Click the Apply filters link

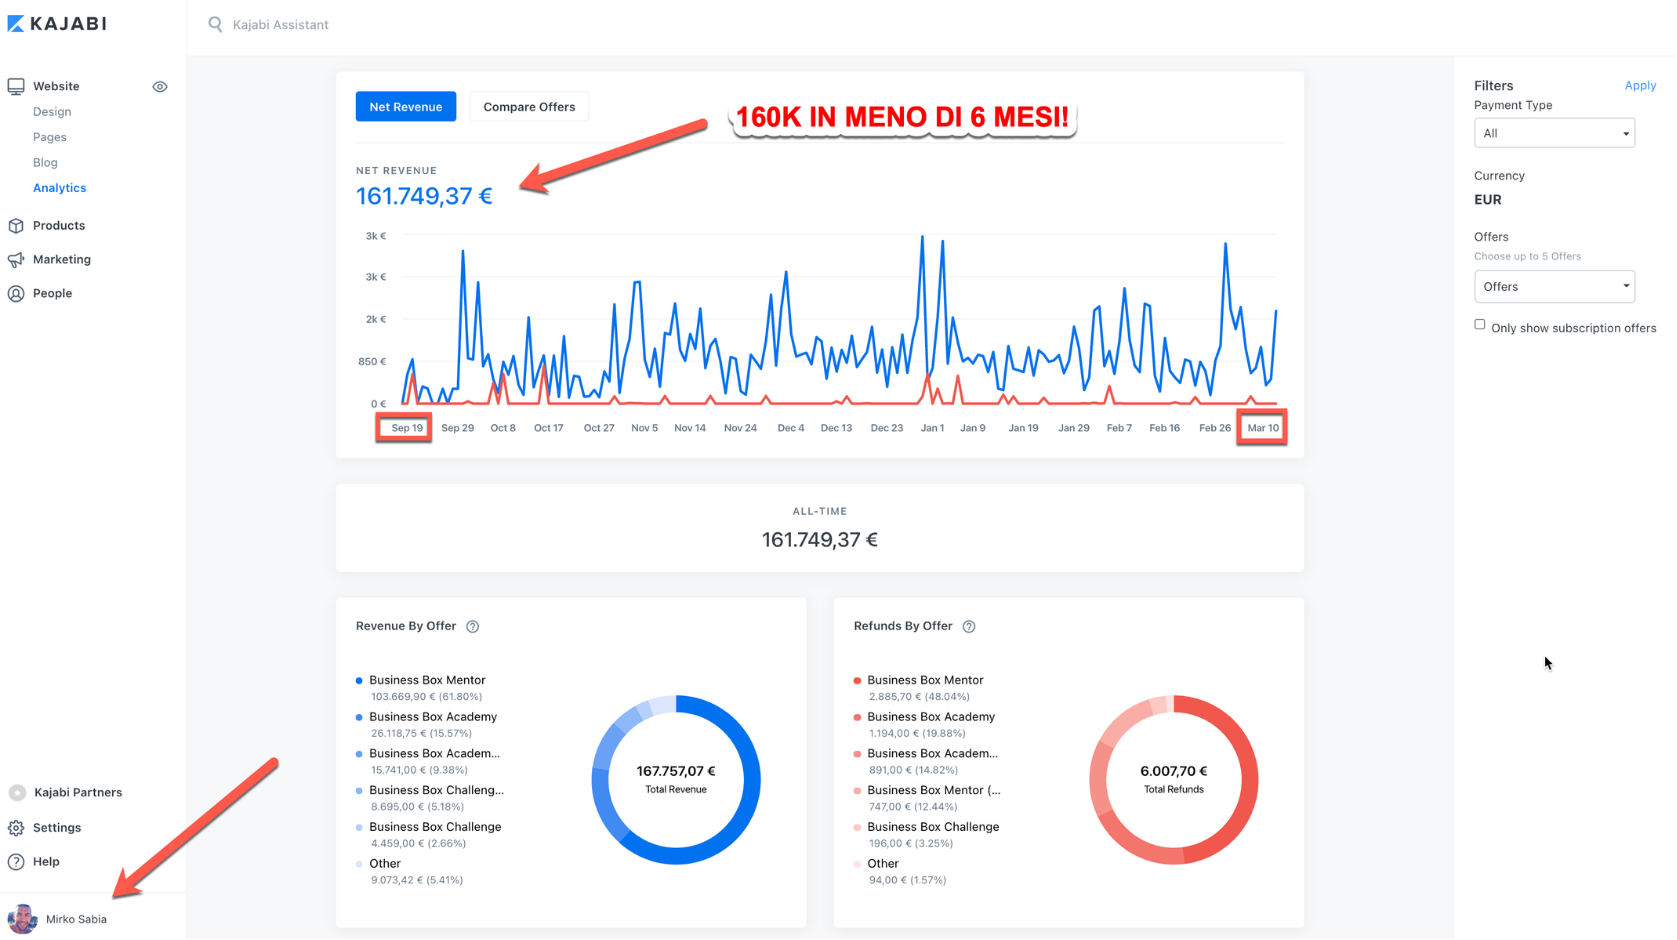coord(1640,86)
